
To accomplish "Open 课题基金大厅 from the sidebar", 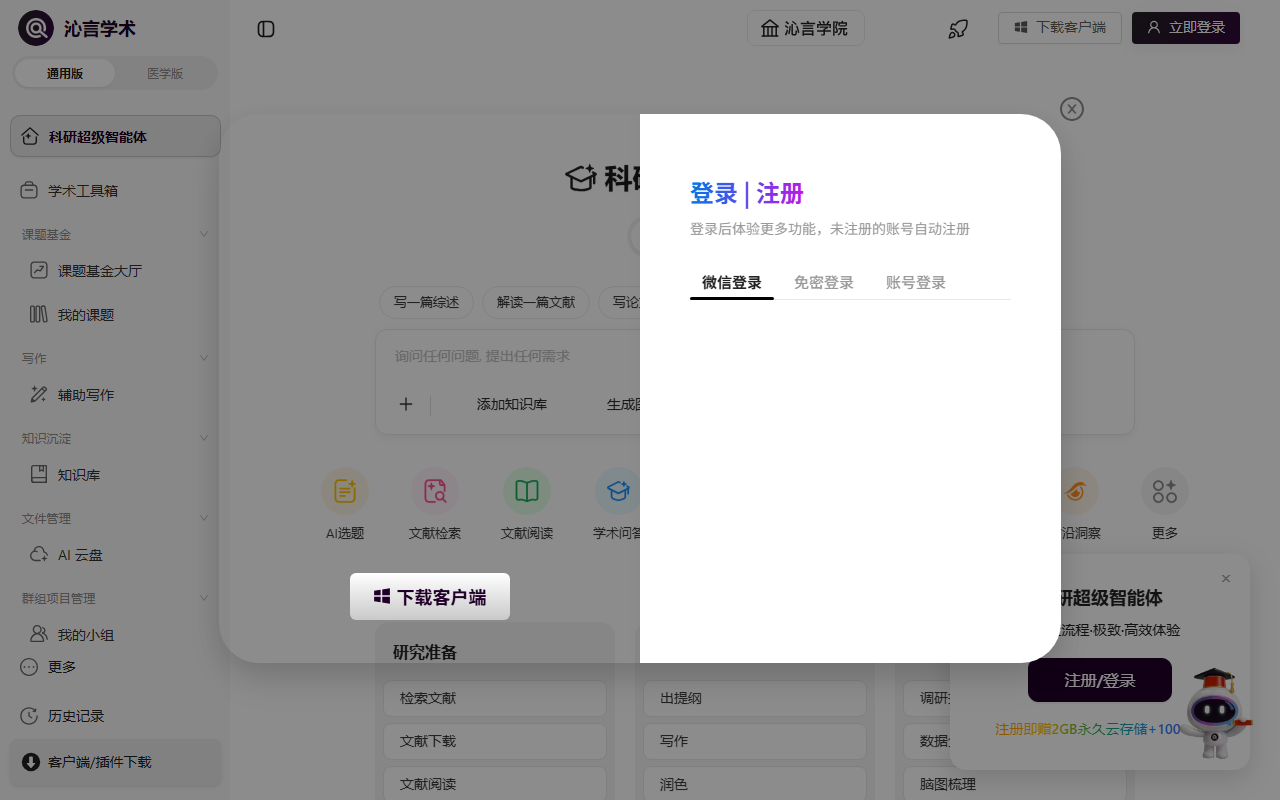I will click(x=115, y=270).
